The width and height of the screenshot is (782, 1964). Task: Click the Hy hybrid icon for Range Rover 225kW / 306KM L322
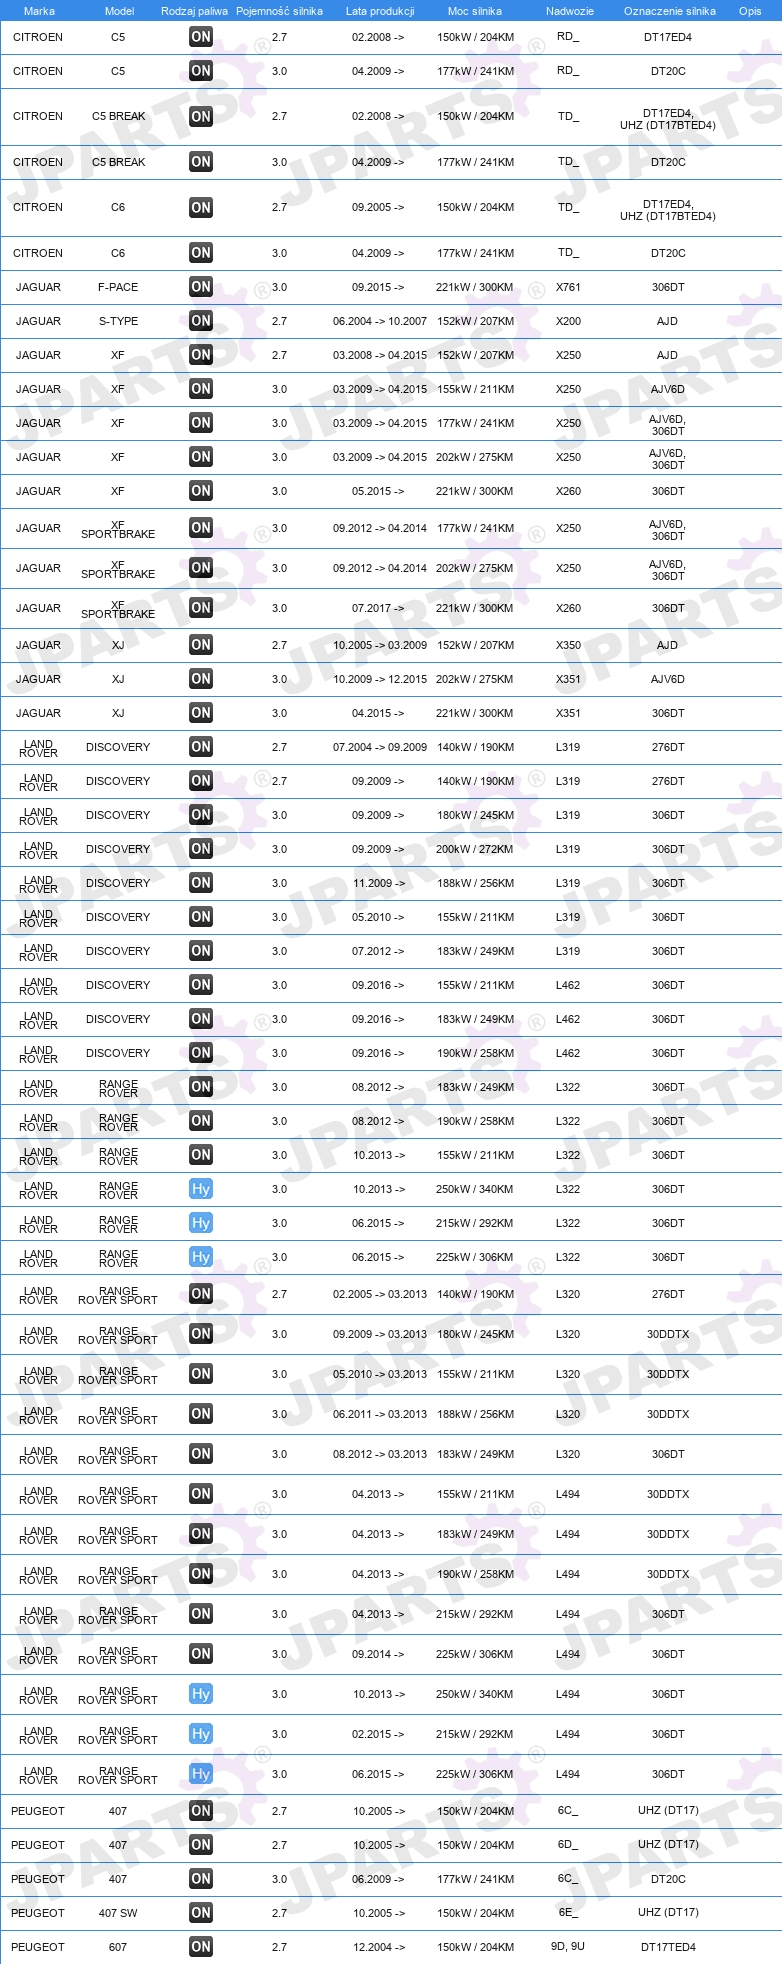click(201, 1257)
